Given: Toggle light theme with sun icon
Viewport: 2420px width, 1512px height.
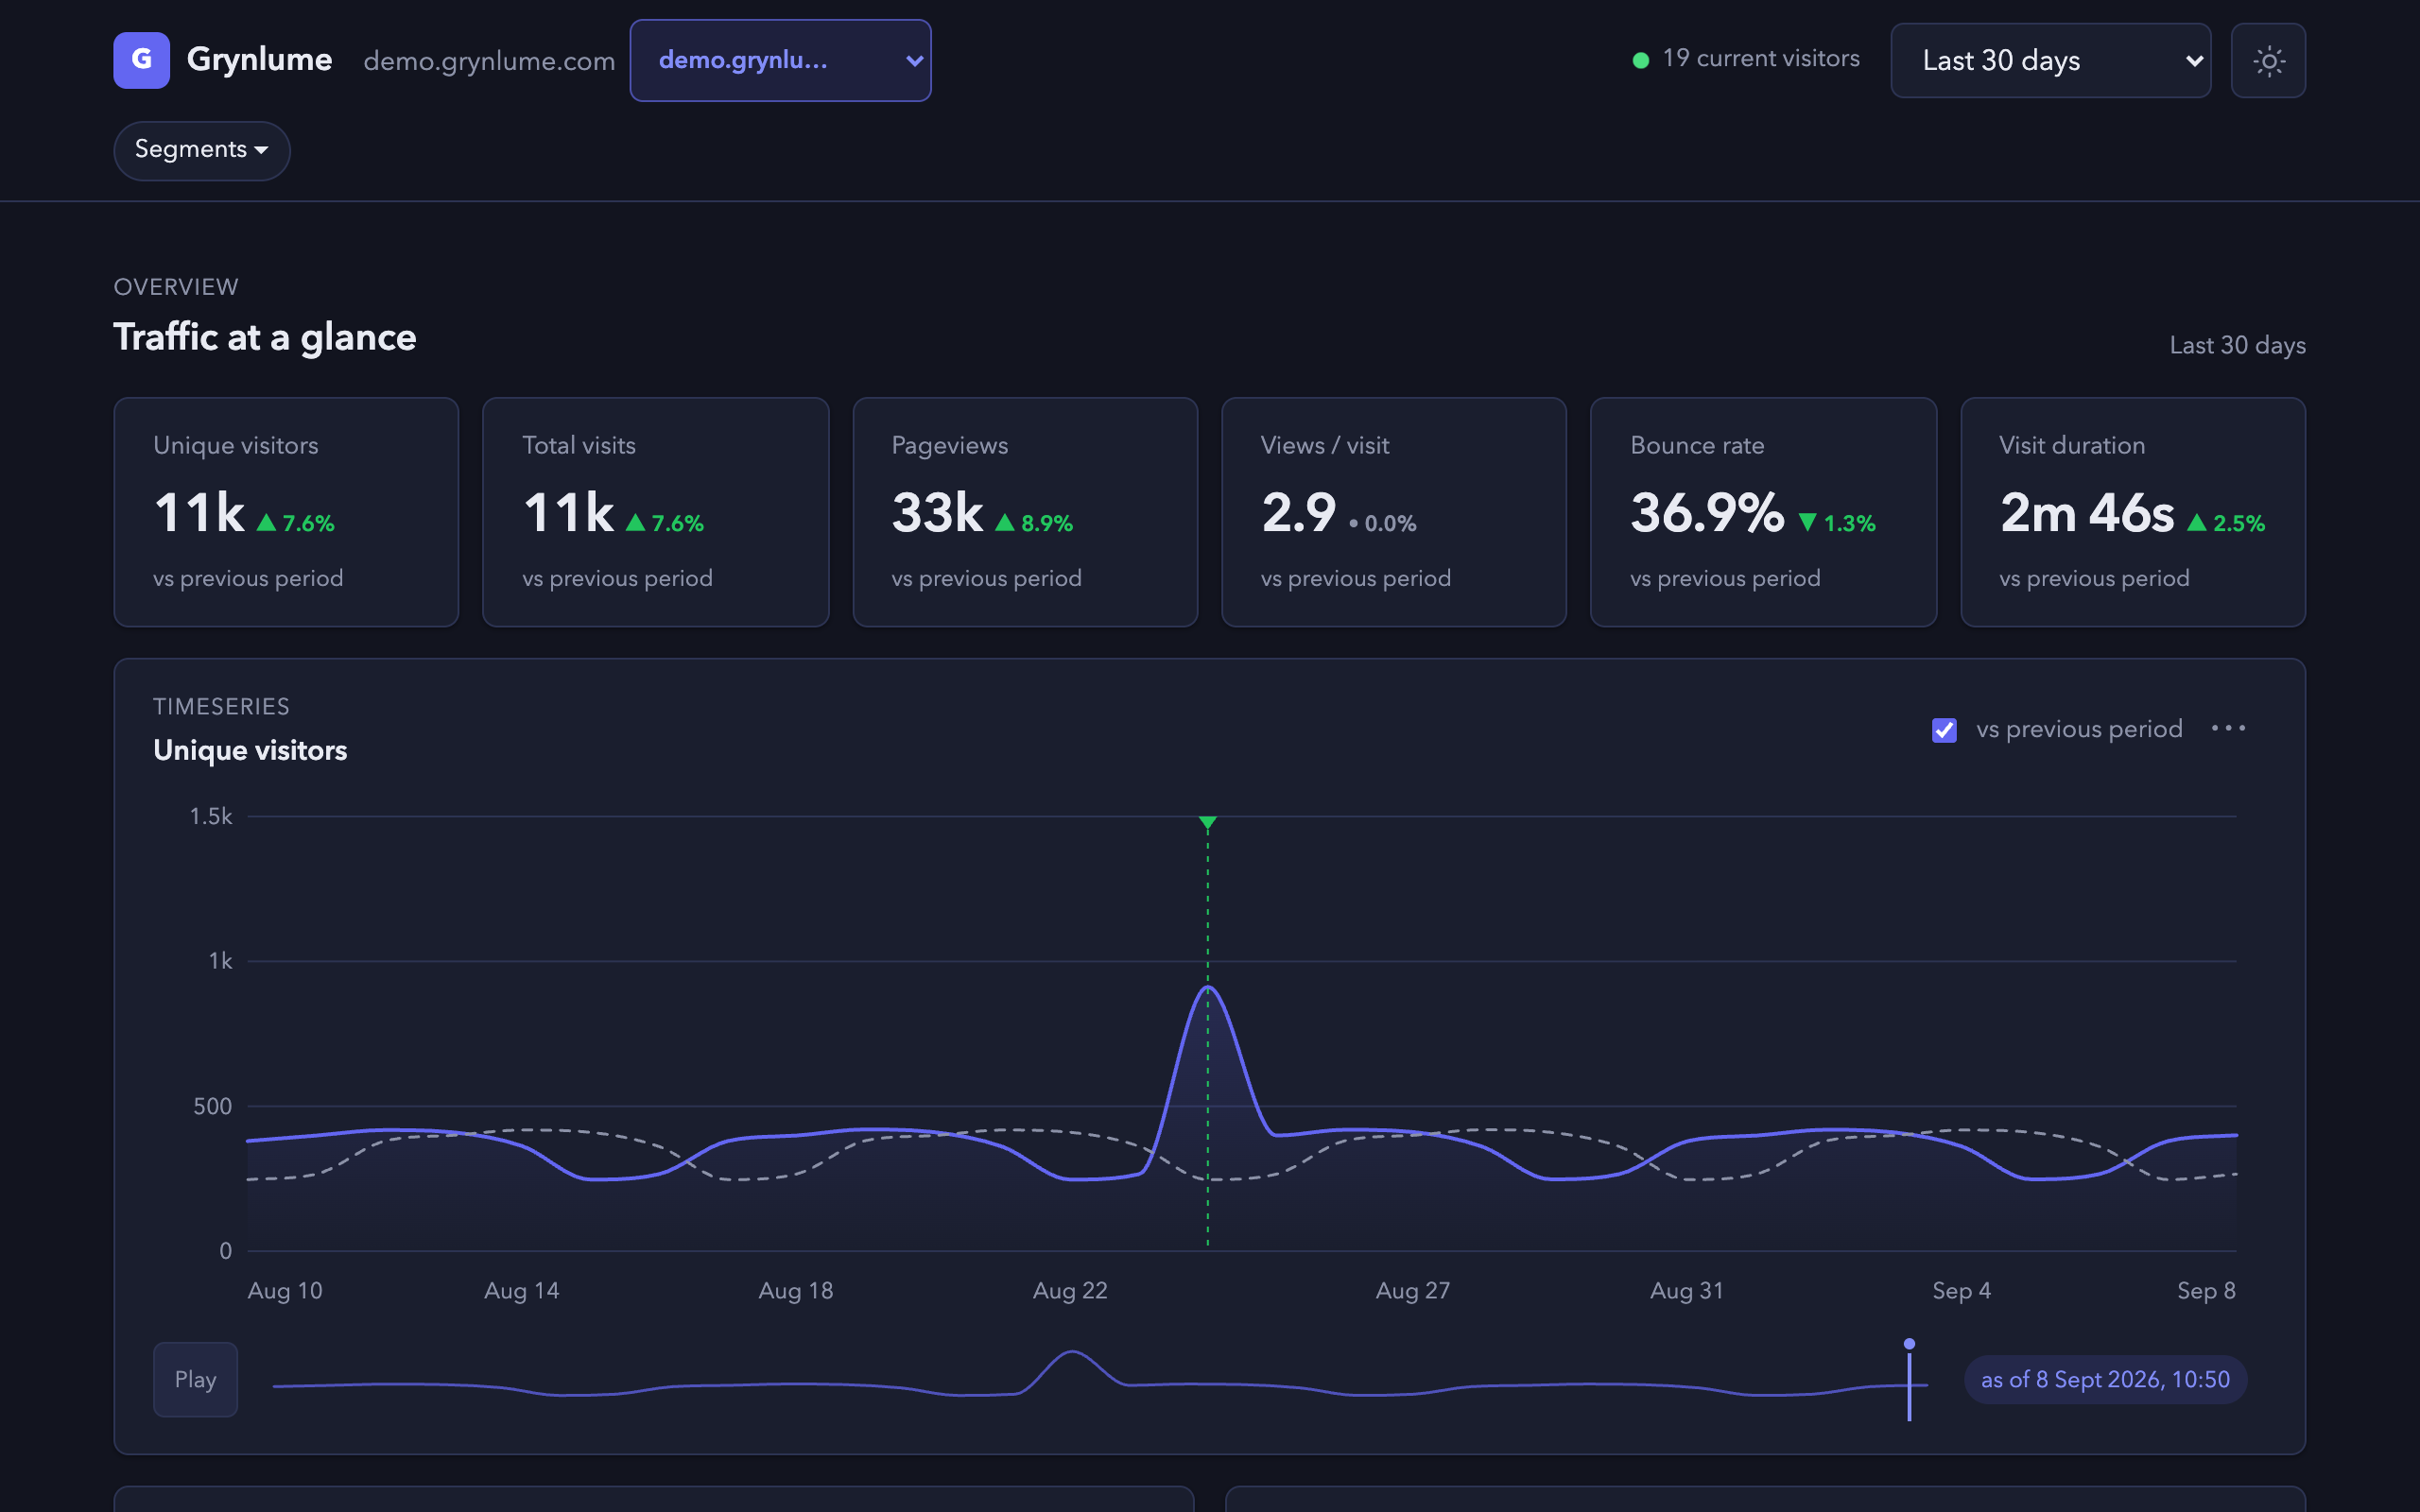Looking at the screenshot, I should coord(2268,61).
